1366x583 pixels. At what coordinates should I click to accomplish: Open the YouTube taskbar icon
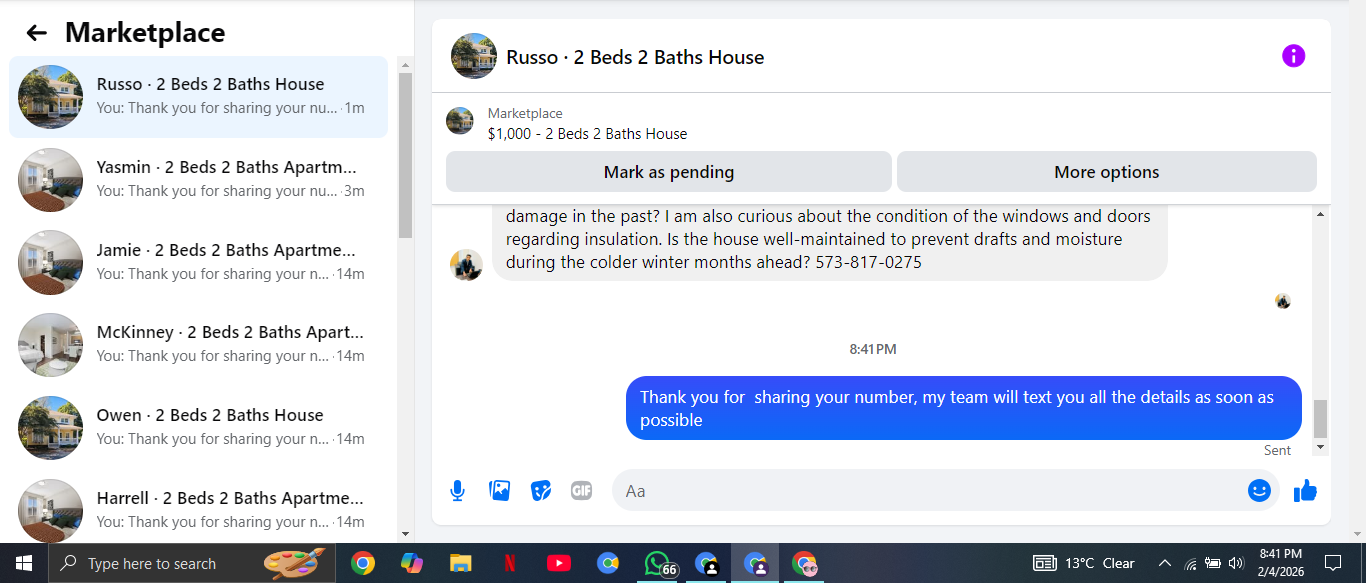tap(558, 563)
